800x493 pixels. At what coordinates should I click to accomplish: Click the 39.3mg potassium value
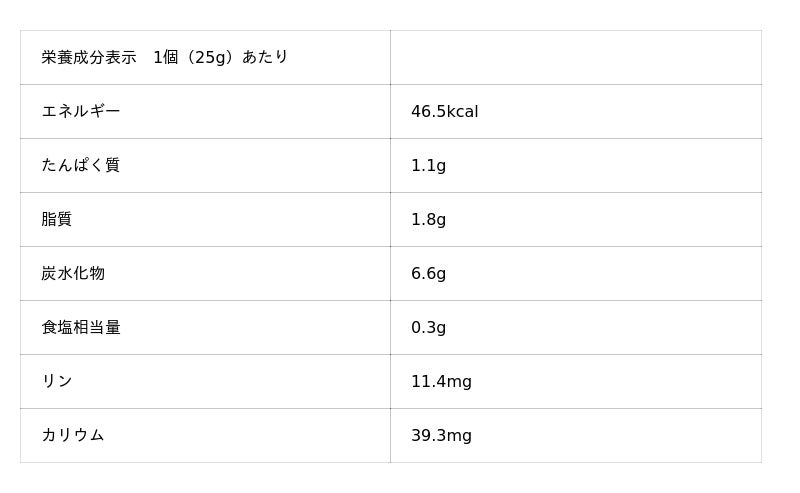tap(441, 435)
